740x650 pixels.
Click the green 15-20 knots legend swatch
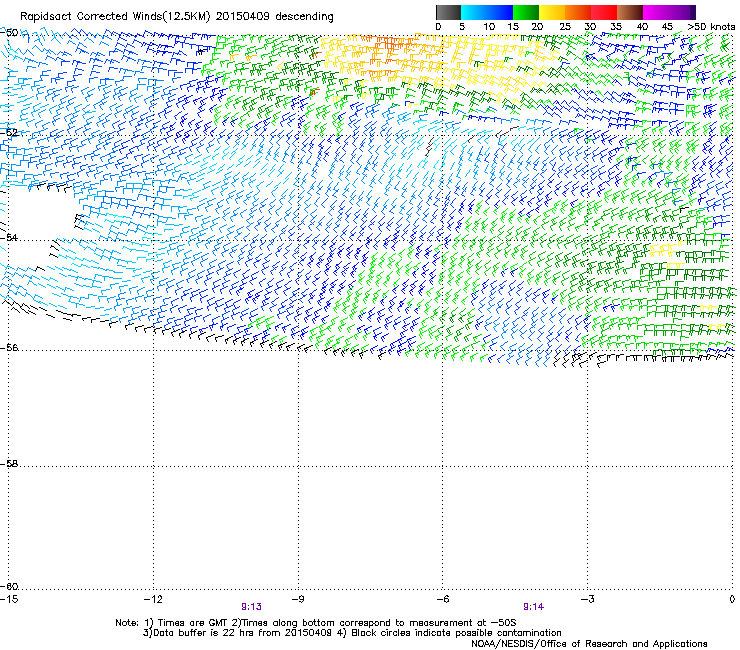526,12
